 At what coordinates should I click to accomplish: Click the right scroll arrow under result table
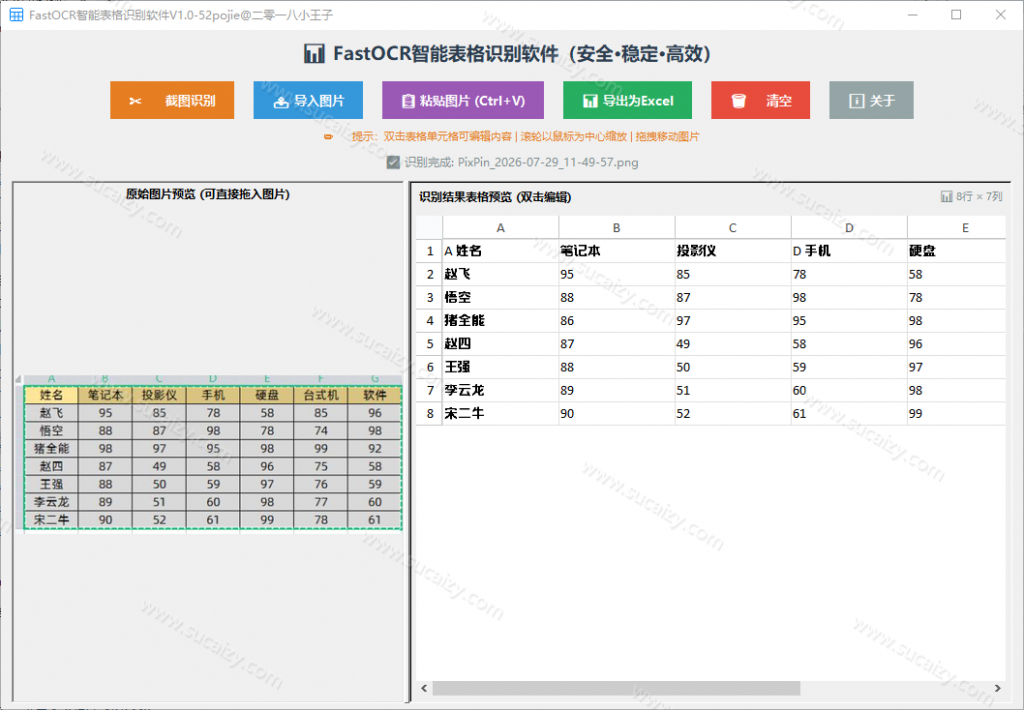click(997, 688)
